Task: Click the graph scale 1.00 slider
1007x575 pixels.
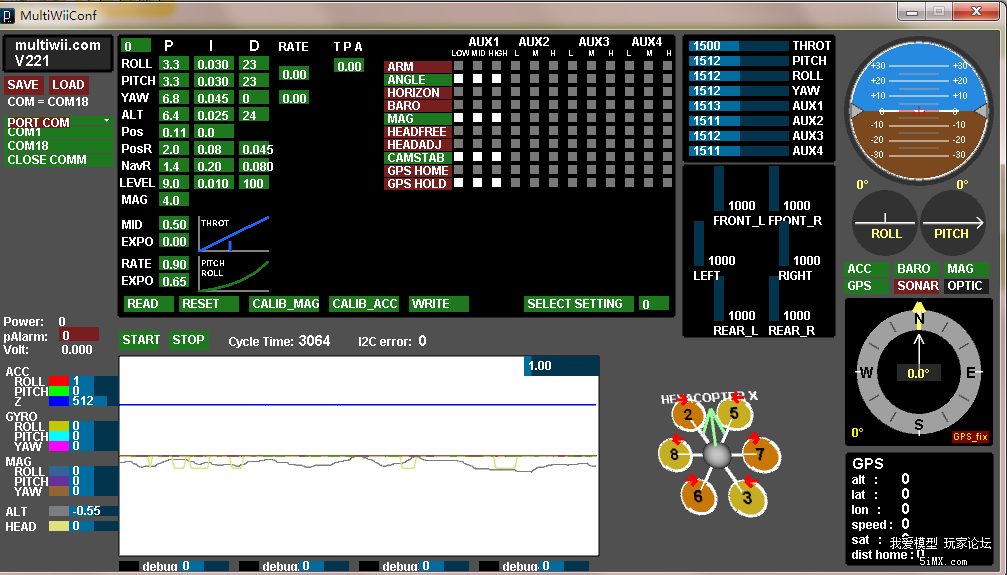Action: click(562, 366)
